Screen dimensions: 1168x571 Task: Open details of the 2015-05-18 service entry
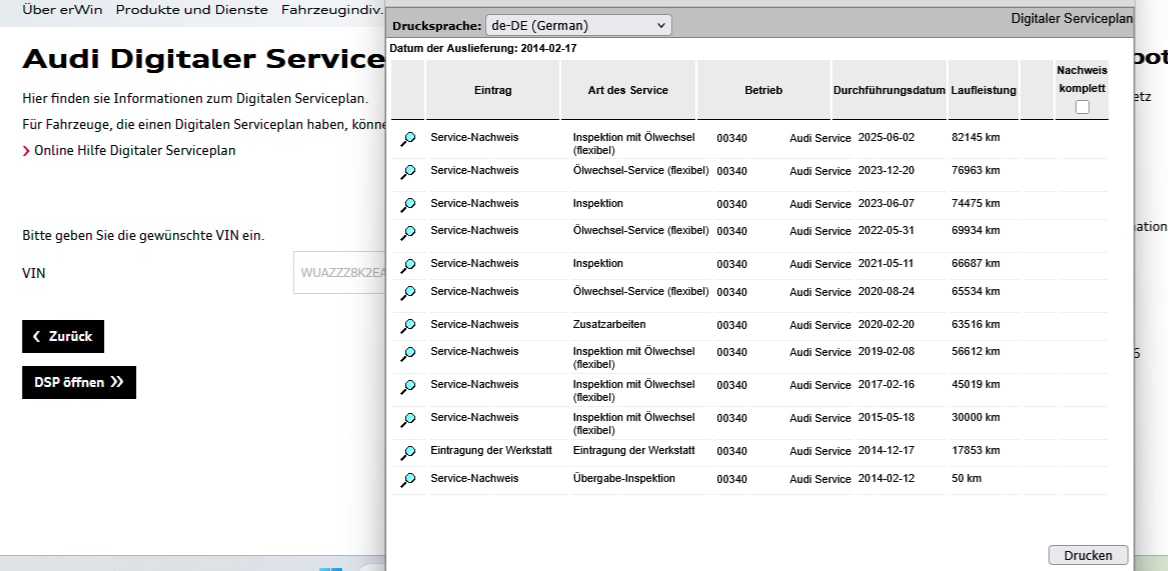[407, 419]
